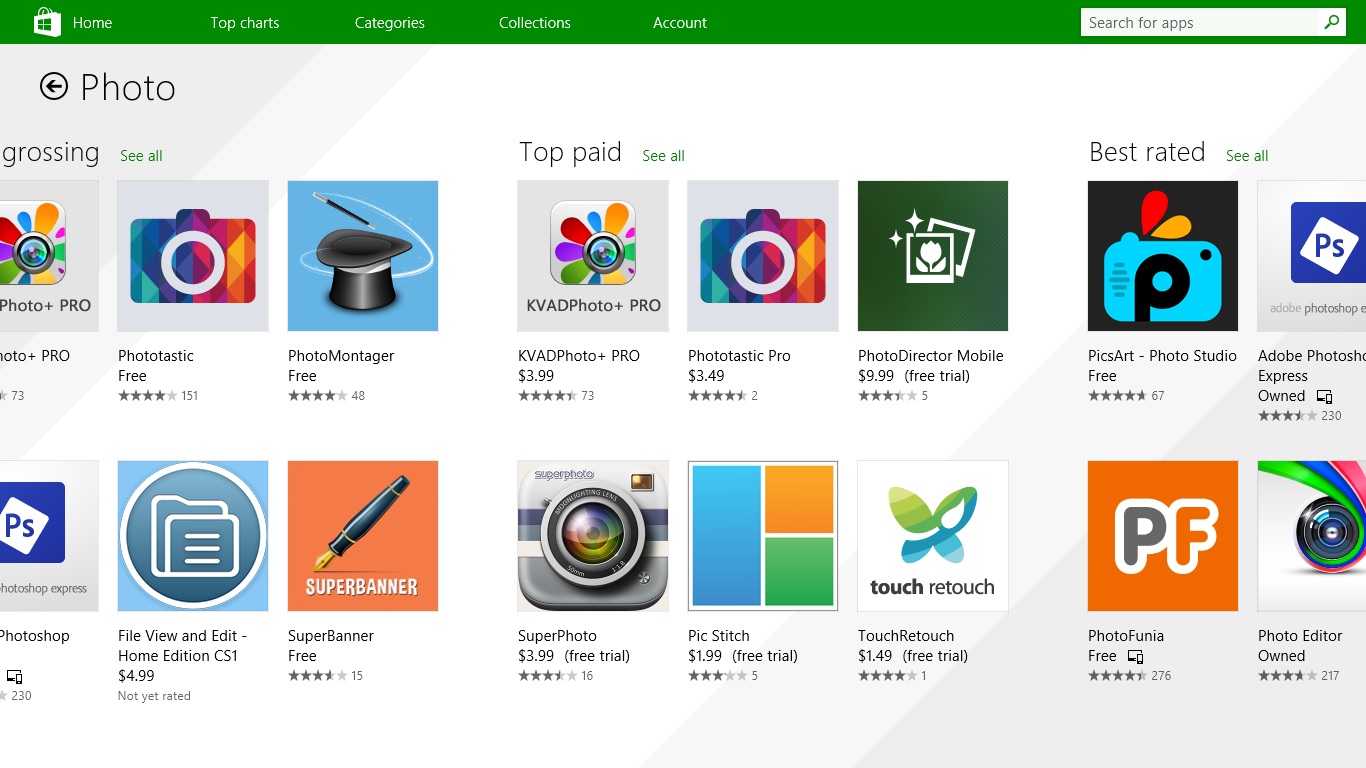Open the TouchRetouch butterfly tile
1366x768 pixels.
coord(933,536)
